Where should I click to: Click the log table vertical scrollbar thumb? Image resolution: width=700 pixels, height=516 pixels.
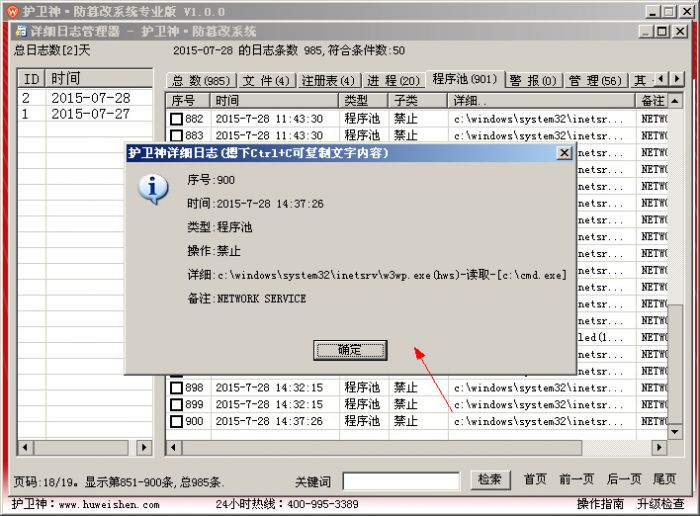click(675, 364)
